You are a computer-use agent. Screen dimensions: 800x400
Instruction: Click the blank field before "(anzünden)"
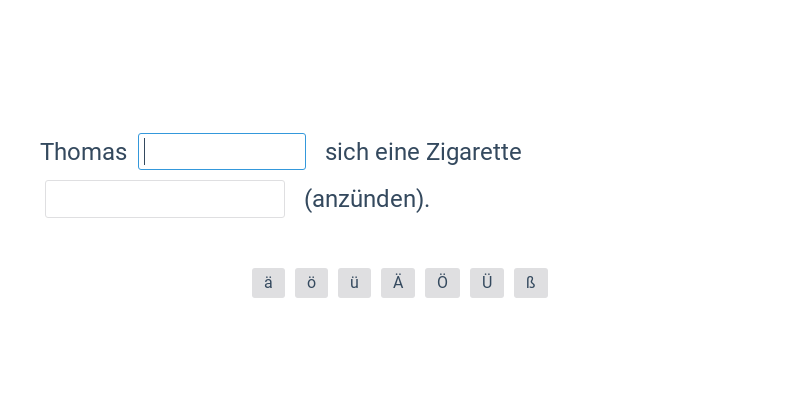click(x=165, y=199)
